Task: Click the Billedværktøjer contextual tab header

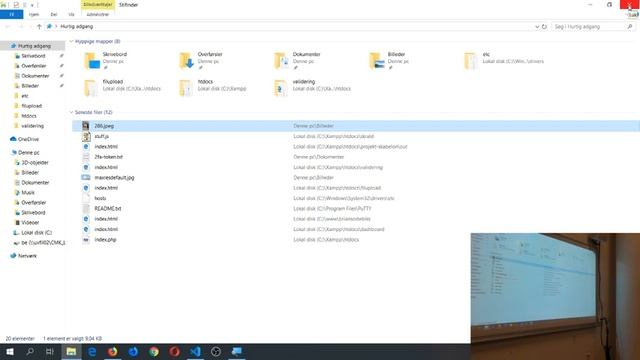Action: click(x=98, y=4)
